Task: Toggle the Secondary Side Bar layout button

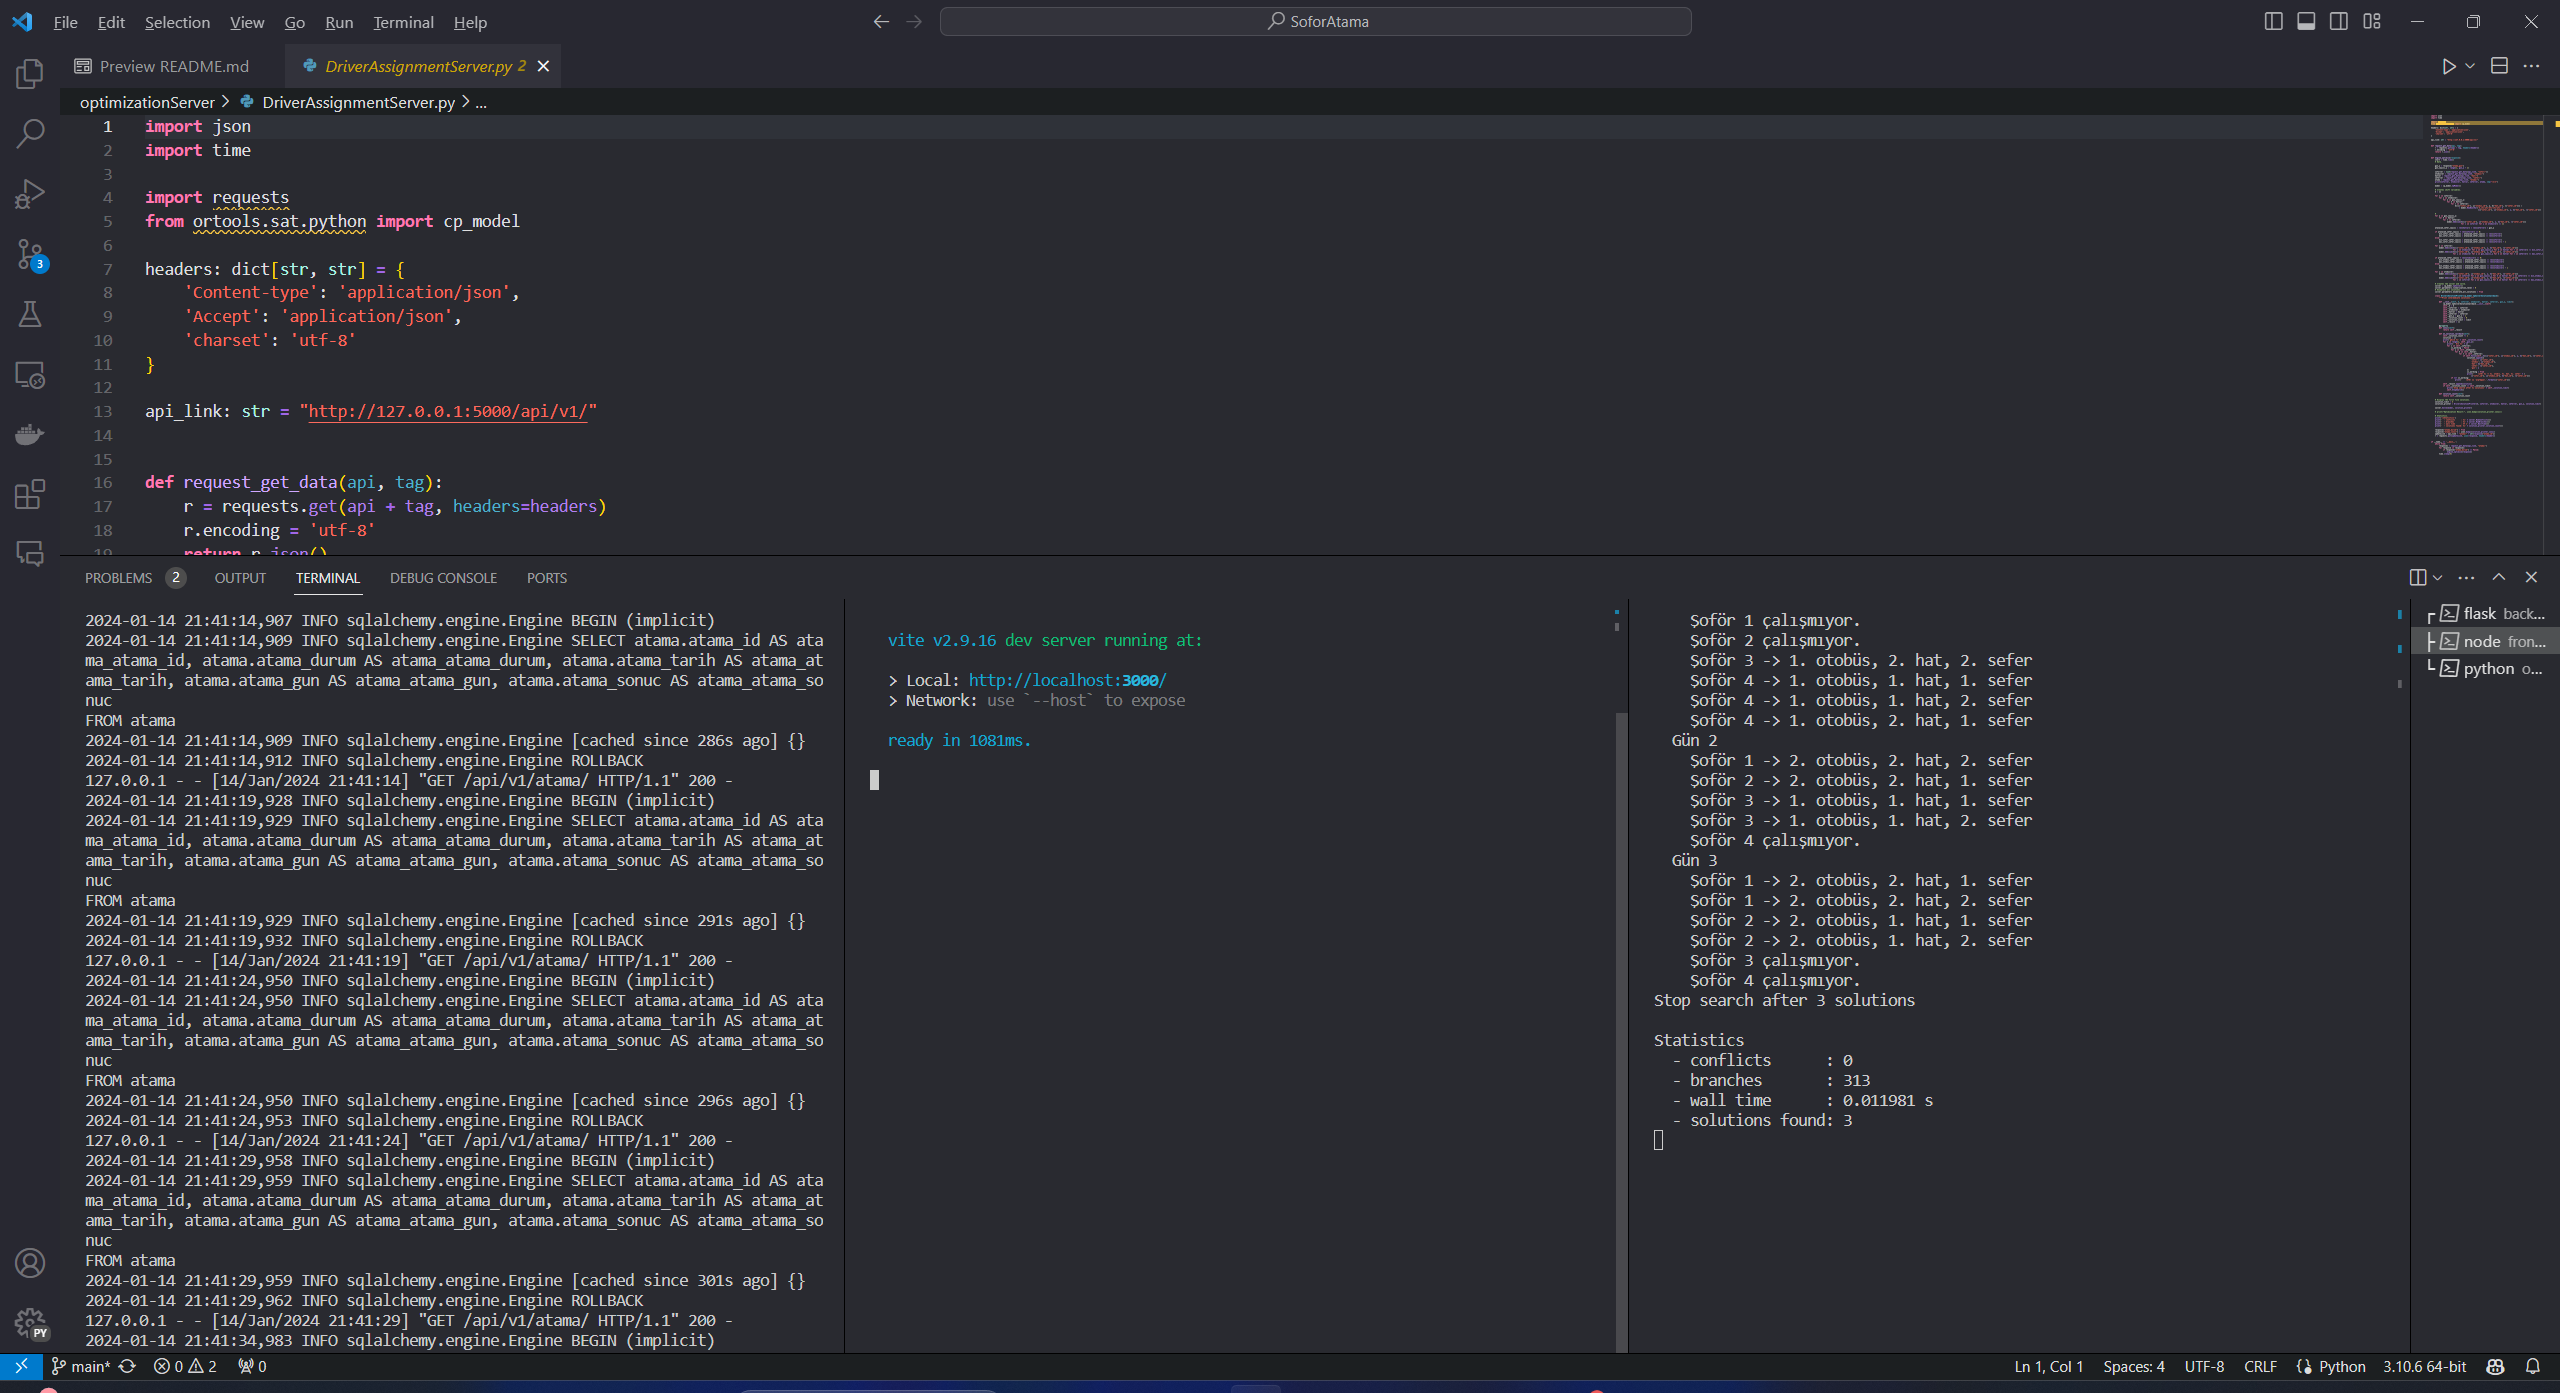Action: point(2339,21)
